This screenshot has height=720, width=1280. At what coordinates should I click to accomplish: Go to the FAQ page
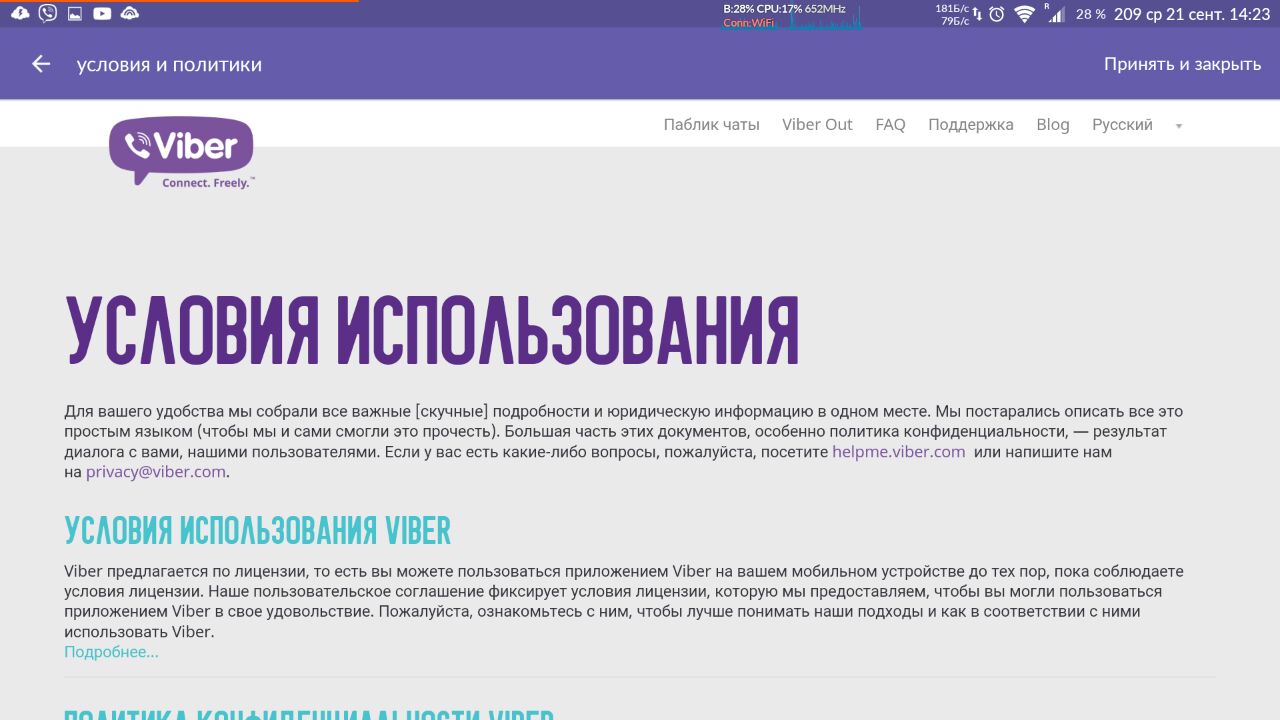890,125
